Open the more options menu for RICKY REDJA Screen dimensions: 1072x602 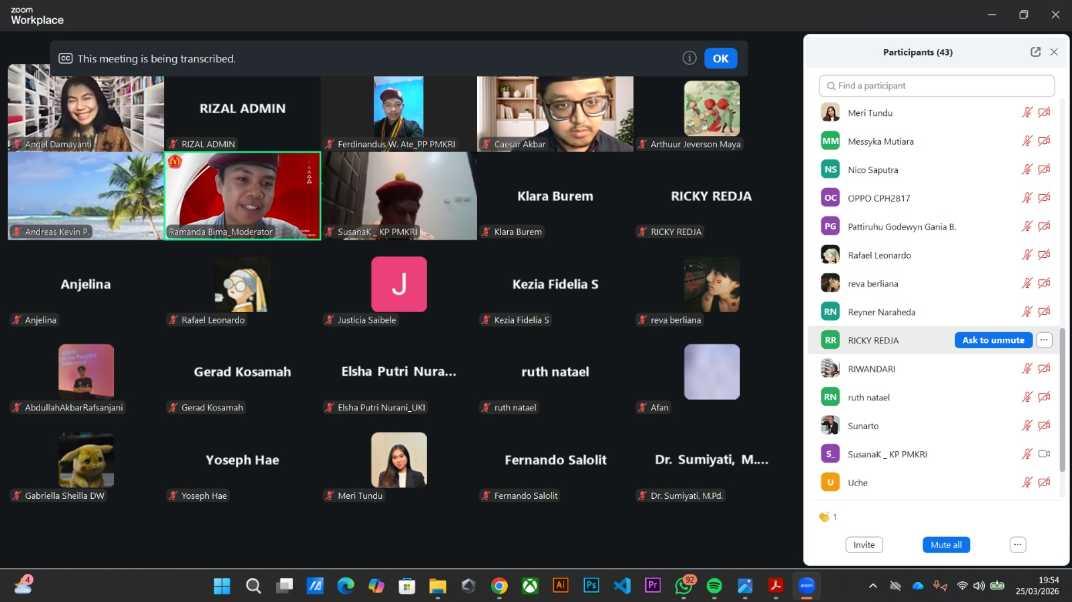coord(1044,340)
